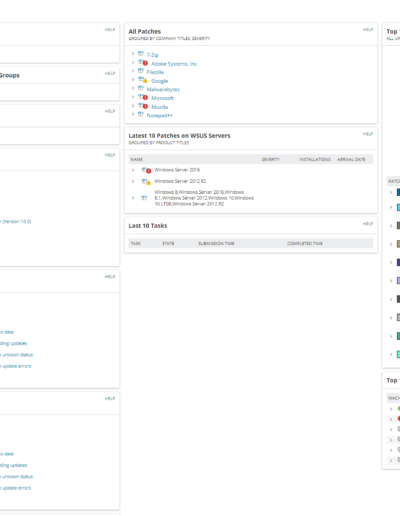Expand row beside the green status dot
The height and width of the screenshot is (516, 400).
391,409
